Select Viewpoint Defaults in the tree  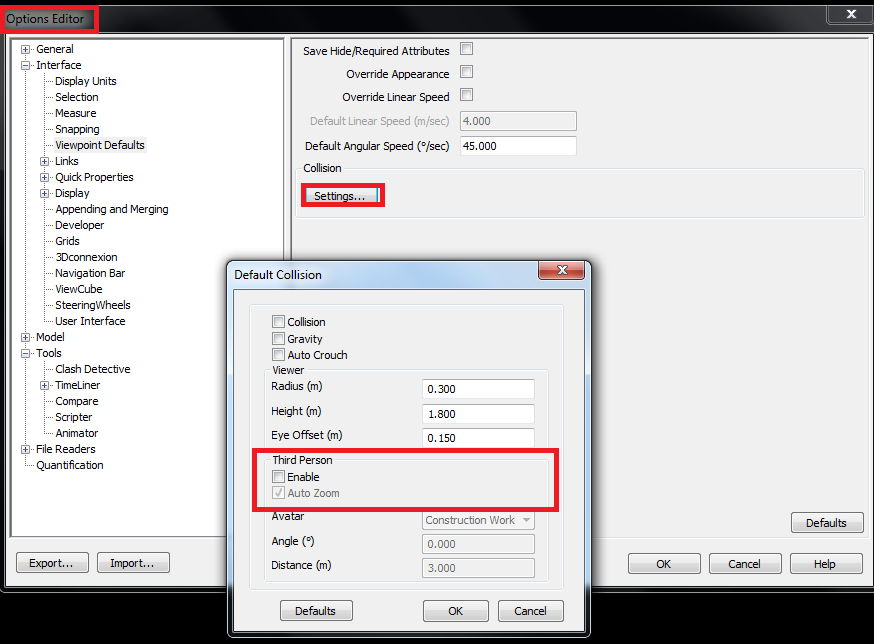click(x=99, y=144)
